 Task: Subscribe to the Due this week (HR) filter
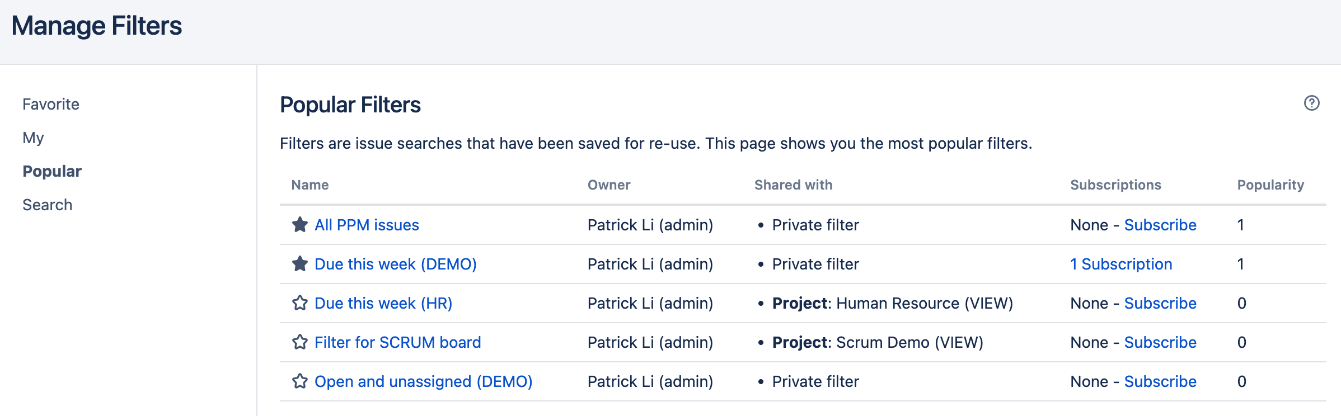(x=1160, y=303)
